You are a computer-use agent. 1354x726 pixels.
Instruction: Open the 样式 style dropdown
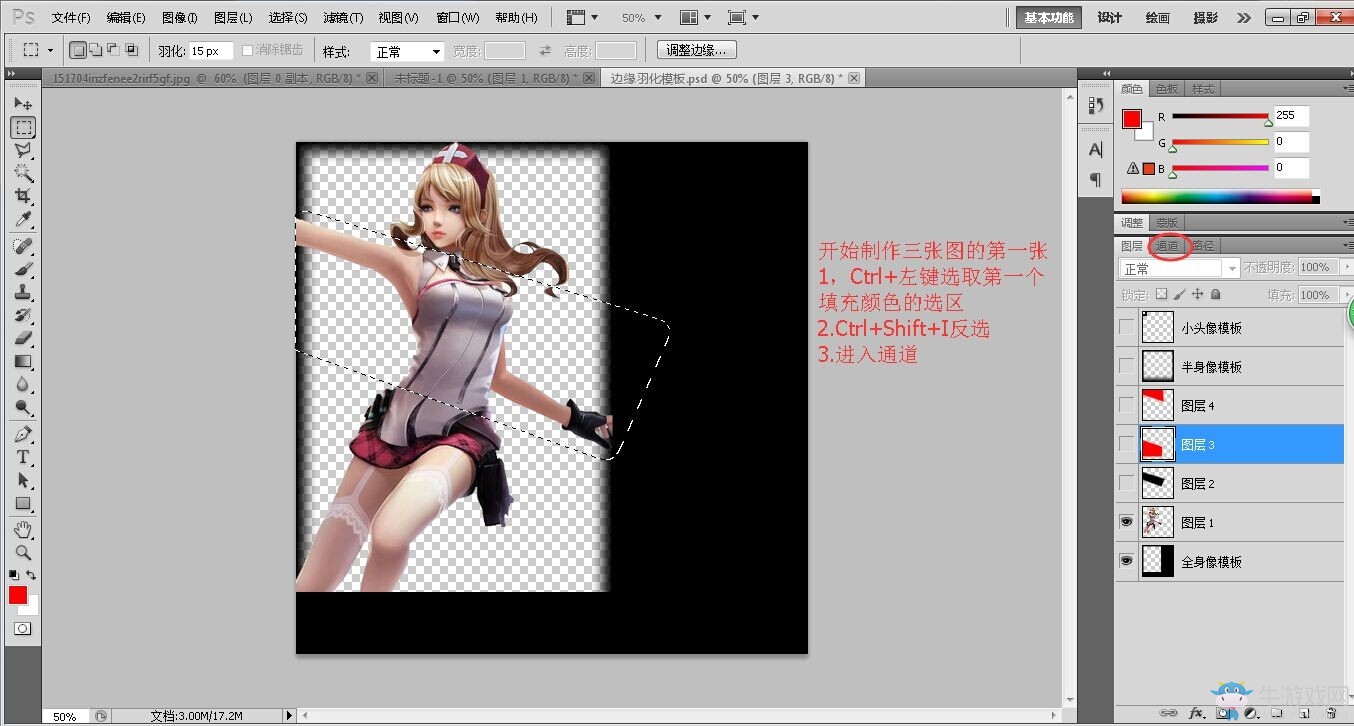click(407, 51)
